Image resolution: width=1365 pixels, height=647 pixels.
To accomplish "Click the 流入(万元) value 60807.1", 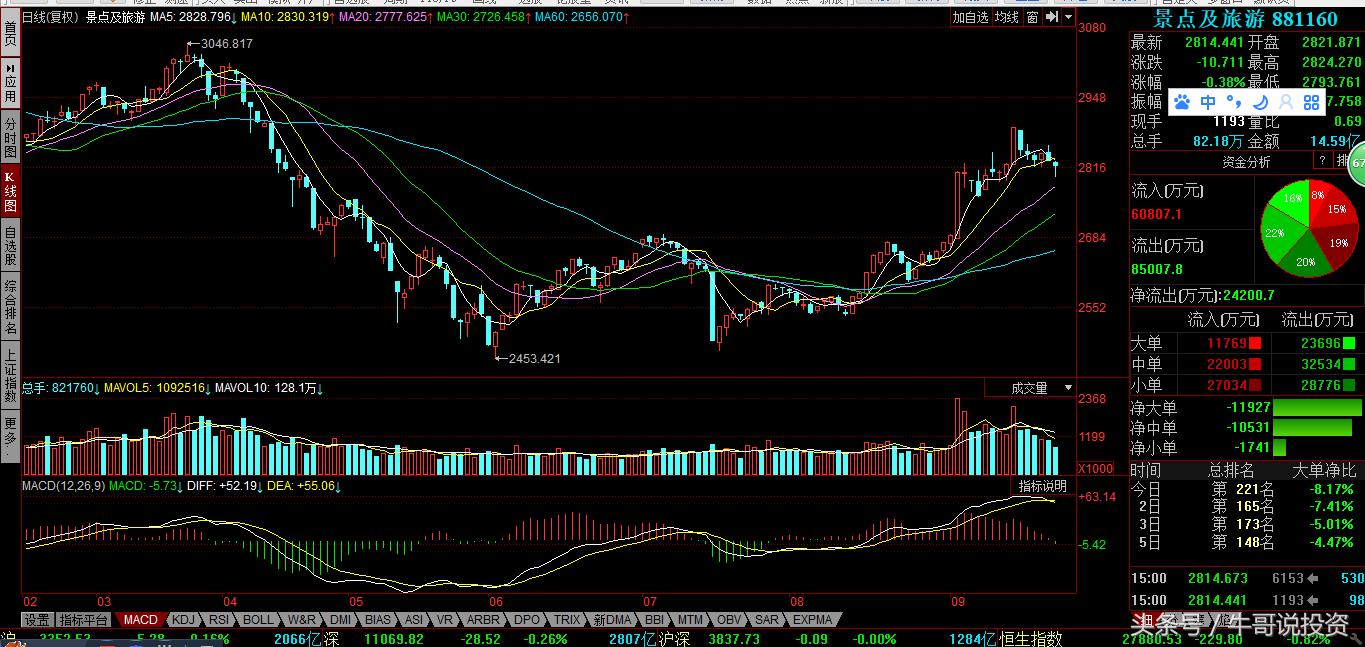I will click(1157, 214).
